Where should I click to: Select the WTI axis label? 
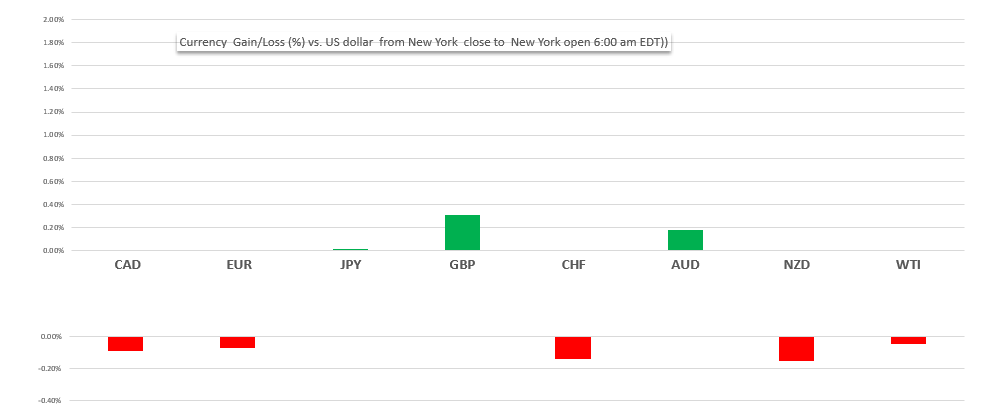point(908,265)
